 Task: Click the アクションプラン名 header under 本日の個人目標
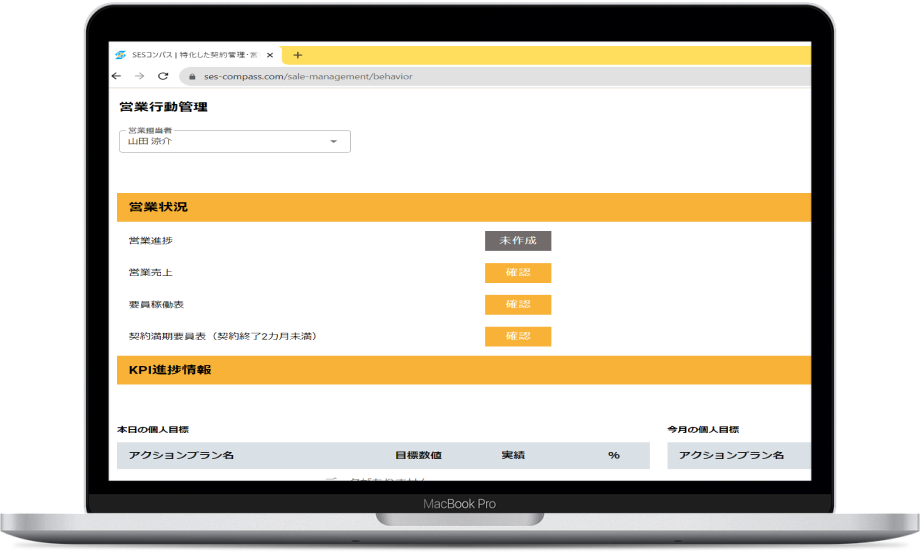[x=181, y=455]
